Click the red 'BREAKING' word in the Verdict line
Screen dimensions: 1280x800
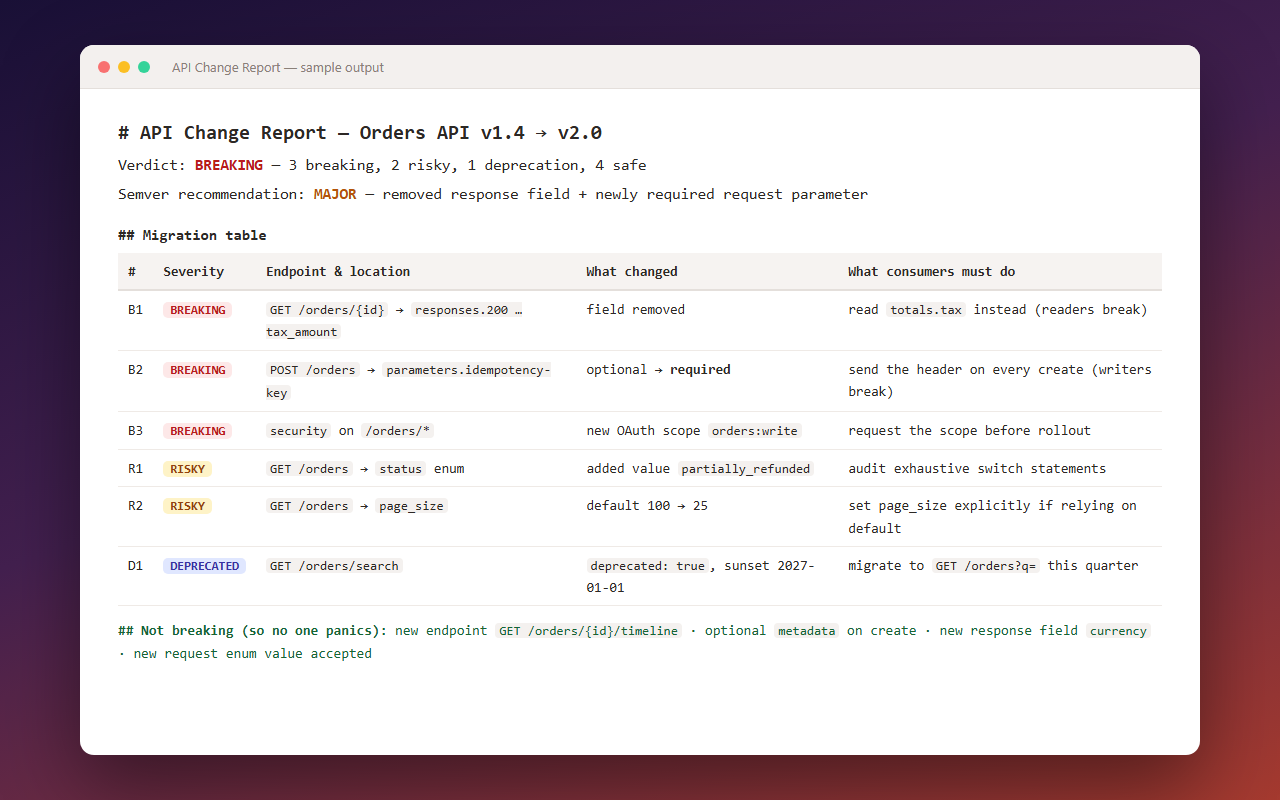pos(229,165)
